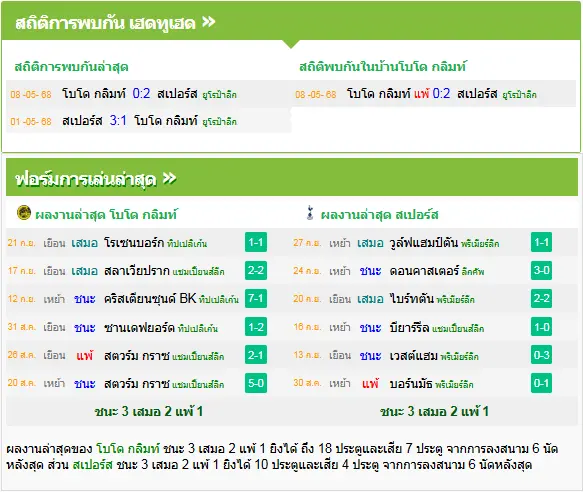Click the 21 ก.ย. date in Bodo form

tap(22, 243)
